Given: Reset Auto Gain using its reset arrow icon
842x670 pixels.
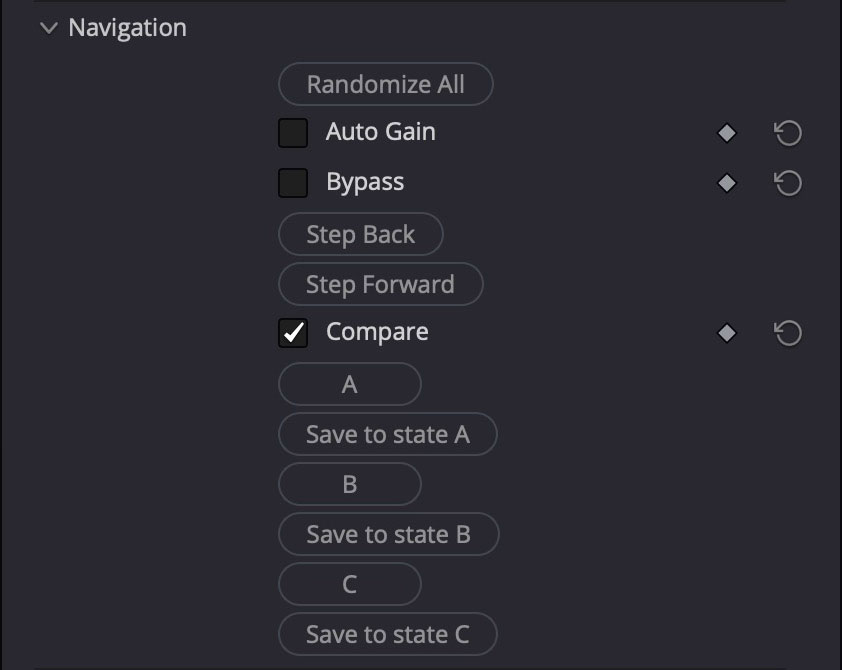Looking at the screenshot, I should tap(787, 132).
